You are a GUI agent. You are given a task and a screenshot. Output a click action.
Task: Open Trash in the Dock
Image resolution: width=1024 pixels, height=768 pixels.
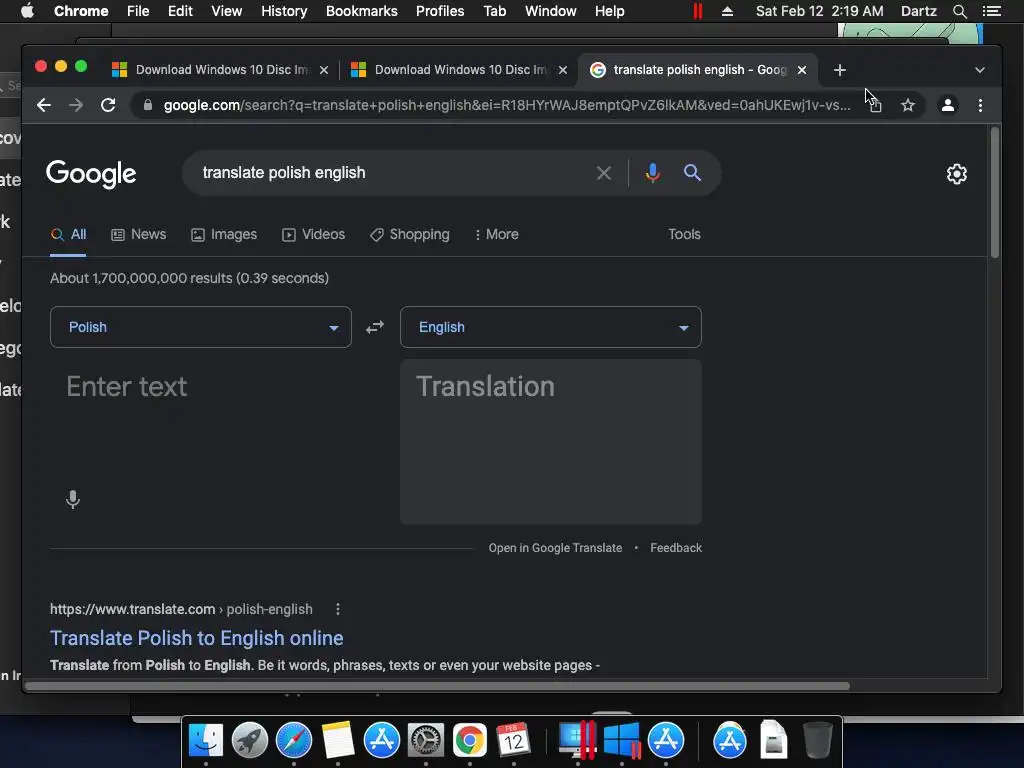817,741
